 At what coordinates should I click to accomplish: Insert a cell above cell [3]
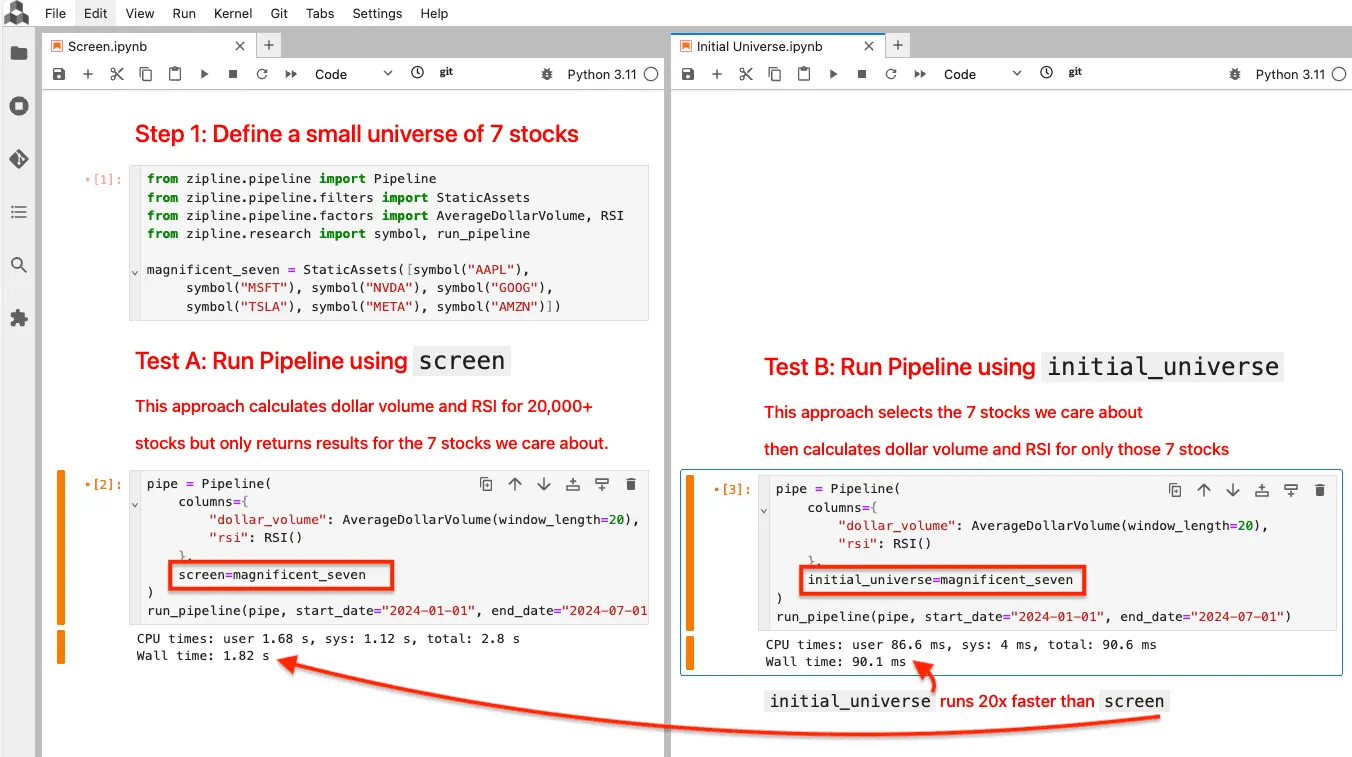[x=1262, y=490]
